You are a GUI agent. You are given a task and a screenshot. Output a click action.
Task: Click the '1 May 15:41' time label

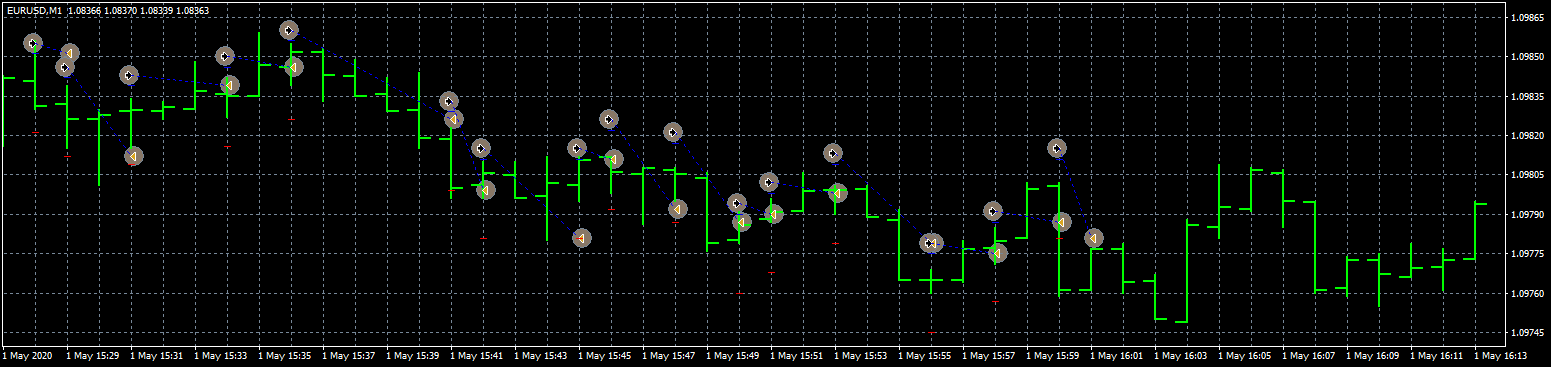(477, 356)
